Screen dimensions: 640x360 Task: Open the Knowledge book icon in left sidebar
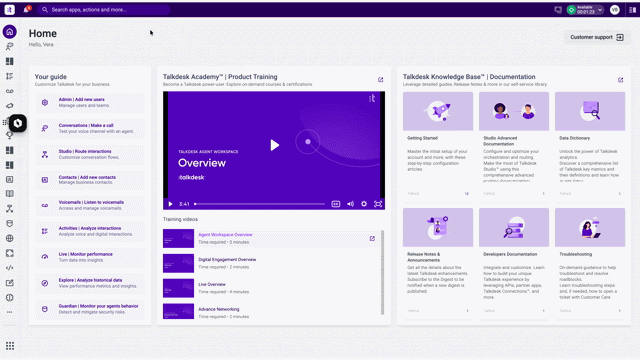pos(10,194)
